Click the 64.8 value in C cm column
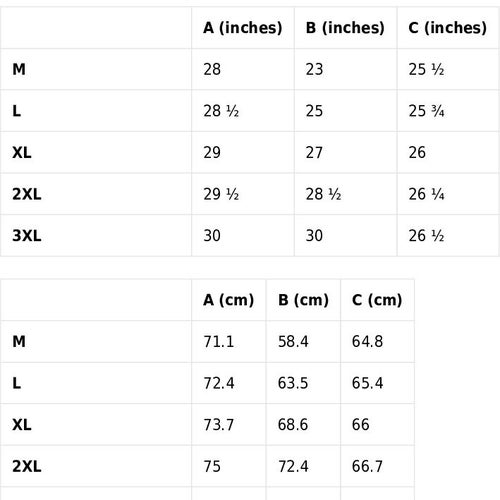The width and height of the screenshot is (500, 500). pyautogui.click(x=367, y=342)
